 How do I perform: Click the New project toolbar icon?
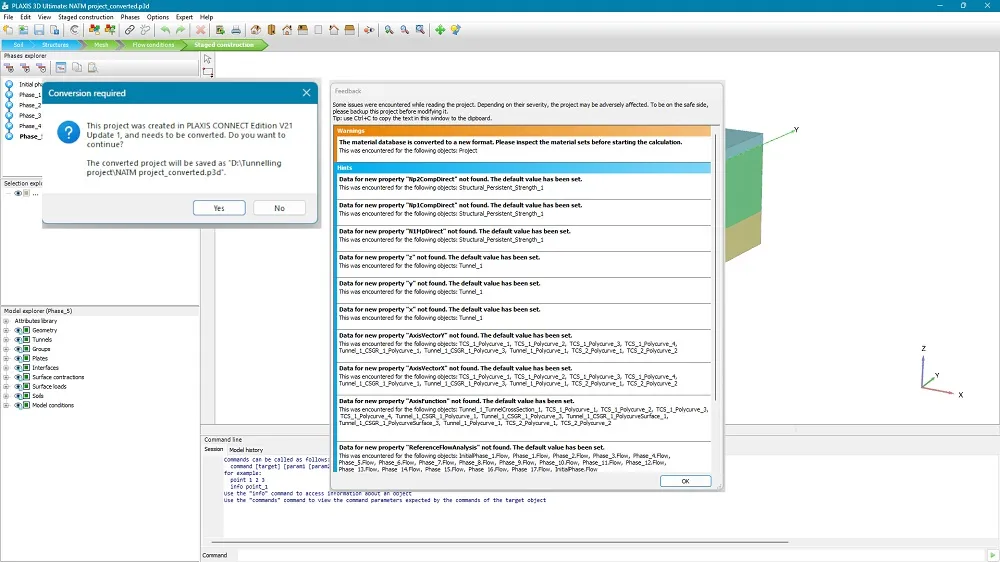click(8, 30)
